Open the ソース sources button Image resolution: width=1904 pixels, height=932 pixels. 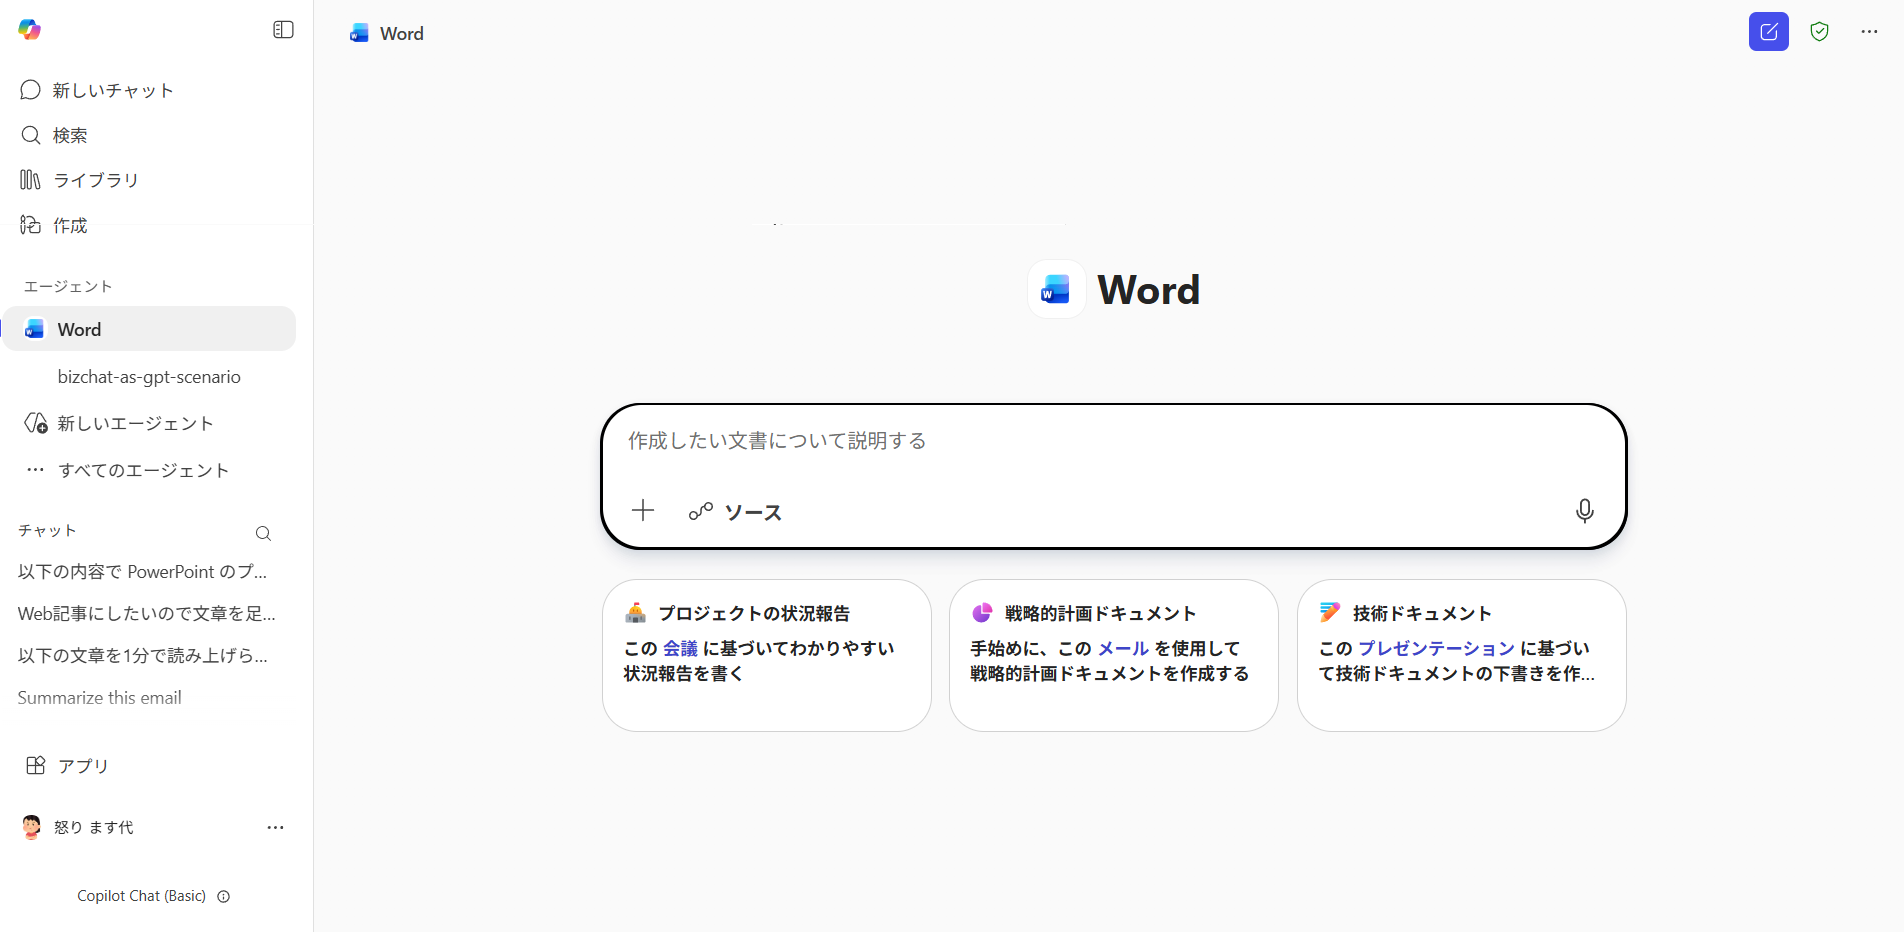click(736, 512)
